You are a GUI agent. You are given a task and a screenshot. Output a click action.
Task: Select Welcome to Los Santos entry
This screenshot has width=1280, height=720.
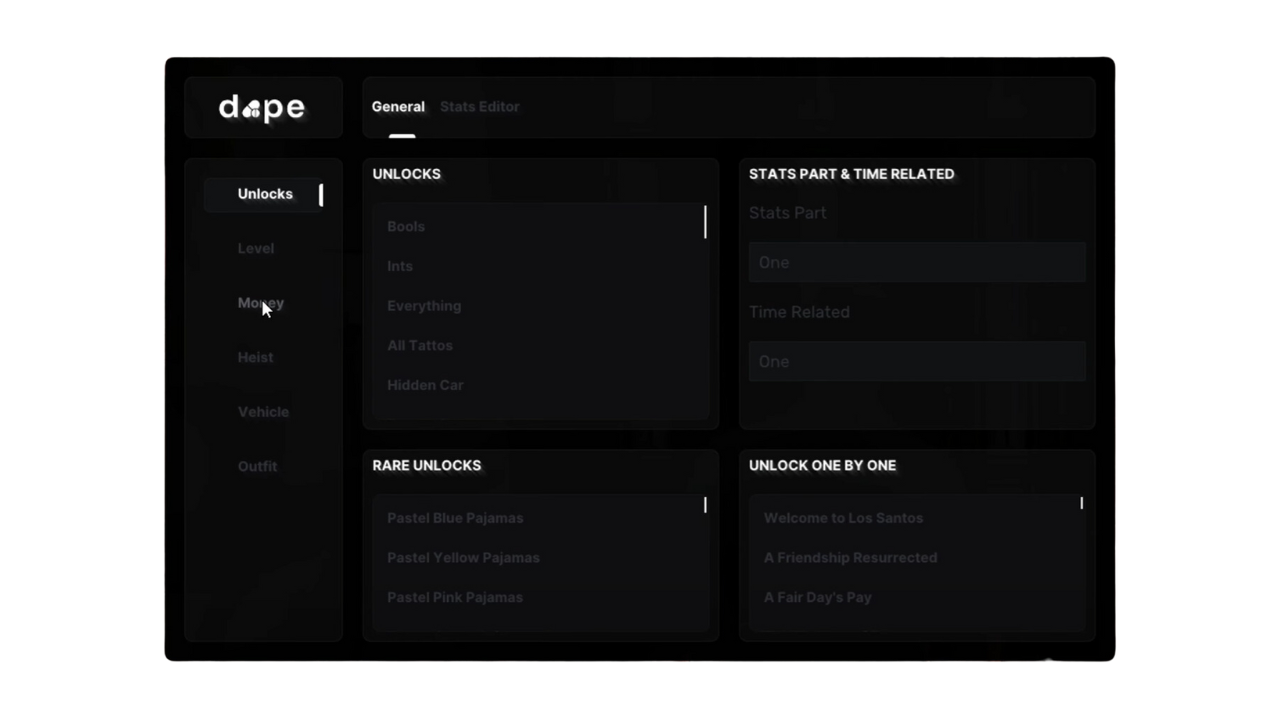pyautogui.click(x=843, y=518)
